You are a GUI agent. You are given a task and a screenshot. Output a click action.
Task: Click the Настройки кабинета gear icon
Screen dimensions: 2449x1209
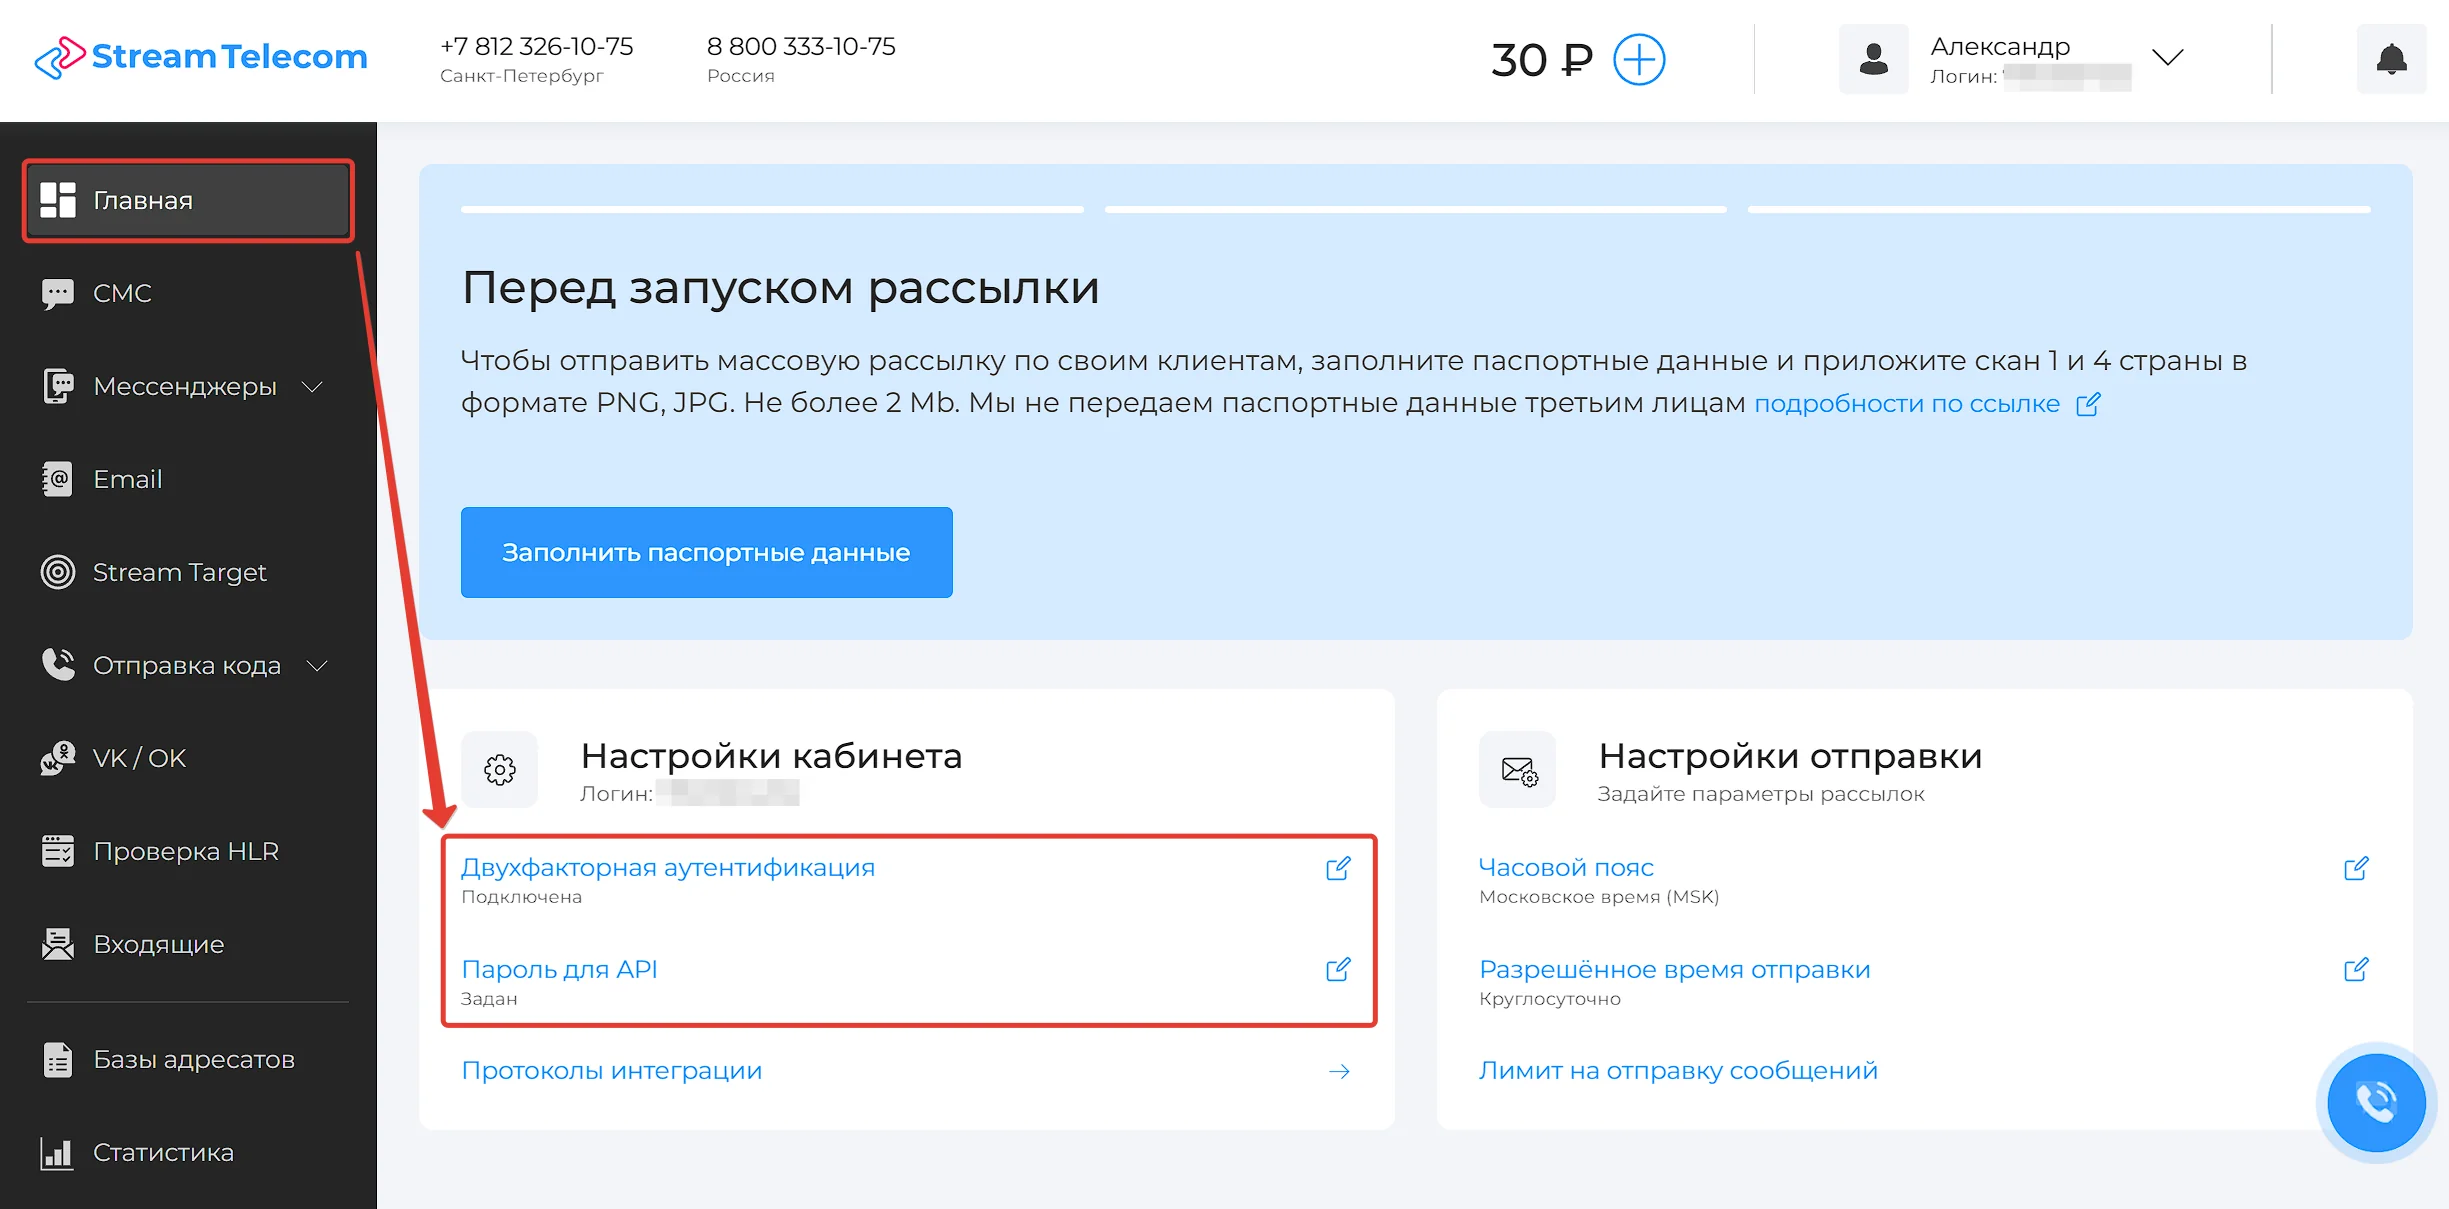pyautogui.click(x=500, y=770)
